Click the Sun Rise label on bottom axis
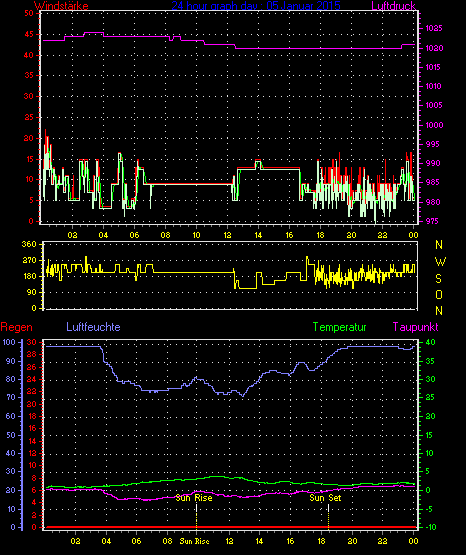Image resolution: width=466 pixels, height=555 pixels. (x=194, y=541)
